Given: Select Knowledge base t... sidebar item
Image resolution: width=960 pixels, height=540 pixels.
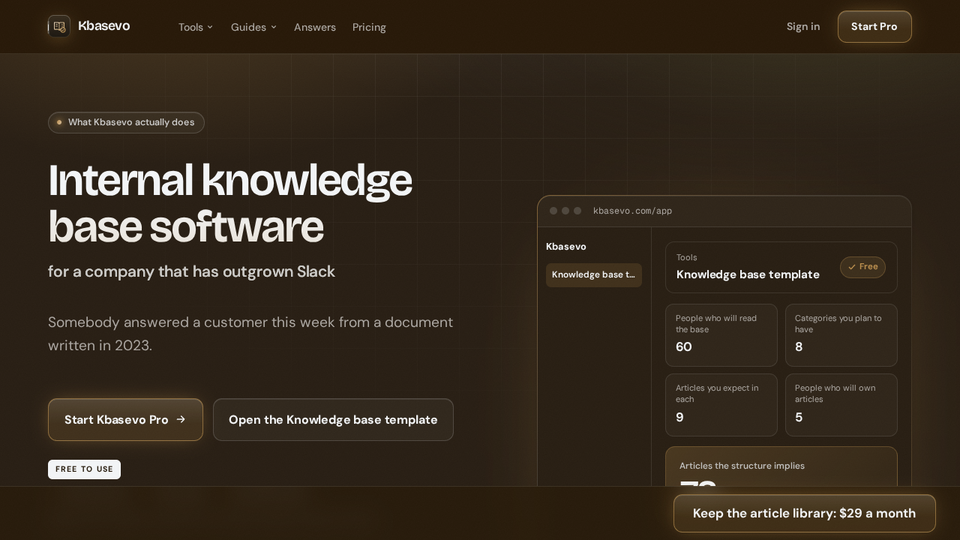Looking at the screenshot, I should tap(593, 275).
